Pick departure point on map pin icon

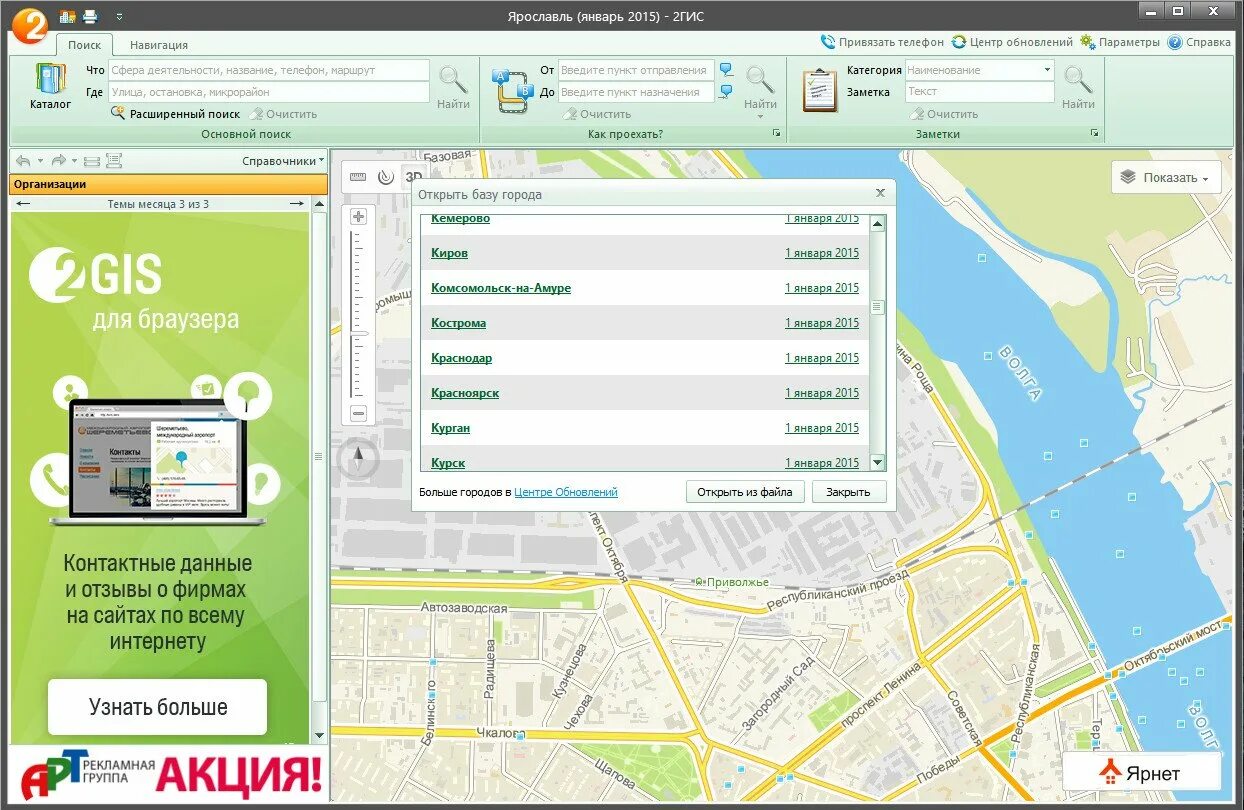point(726,70)
